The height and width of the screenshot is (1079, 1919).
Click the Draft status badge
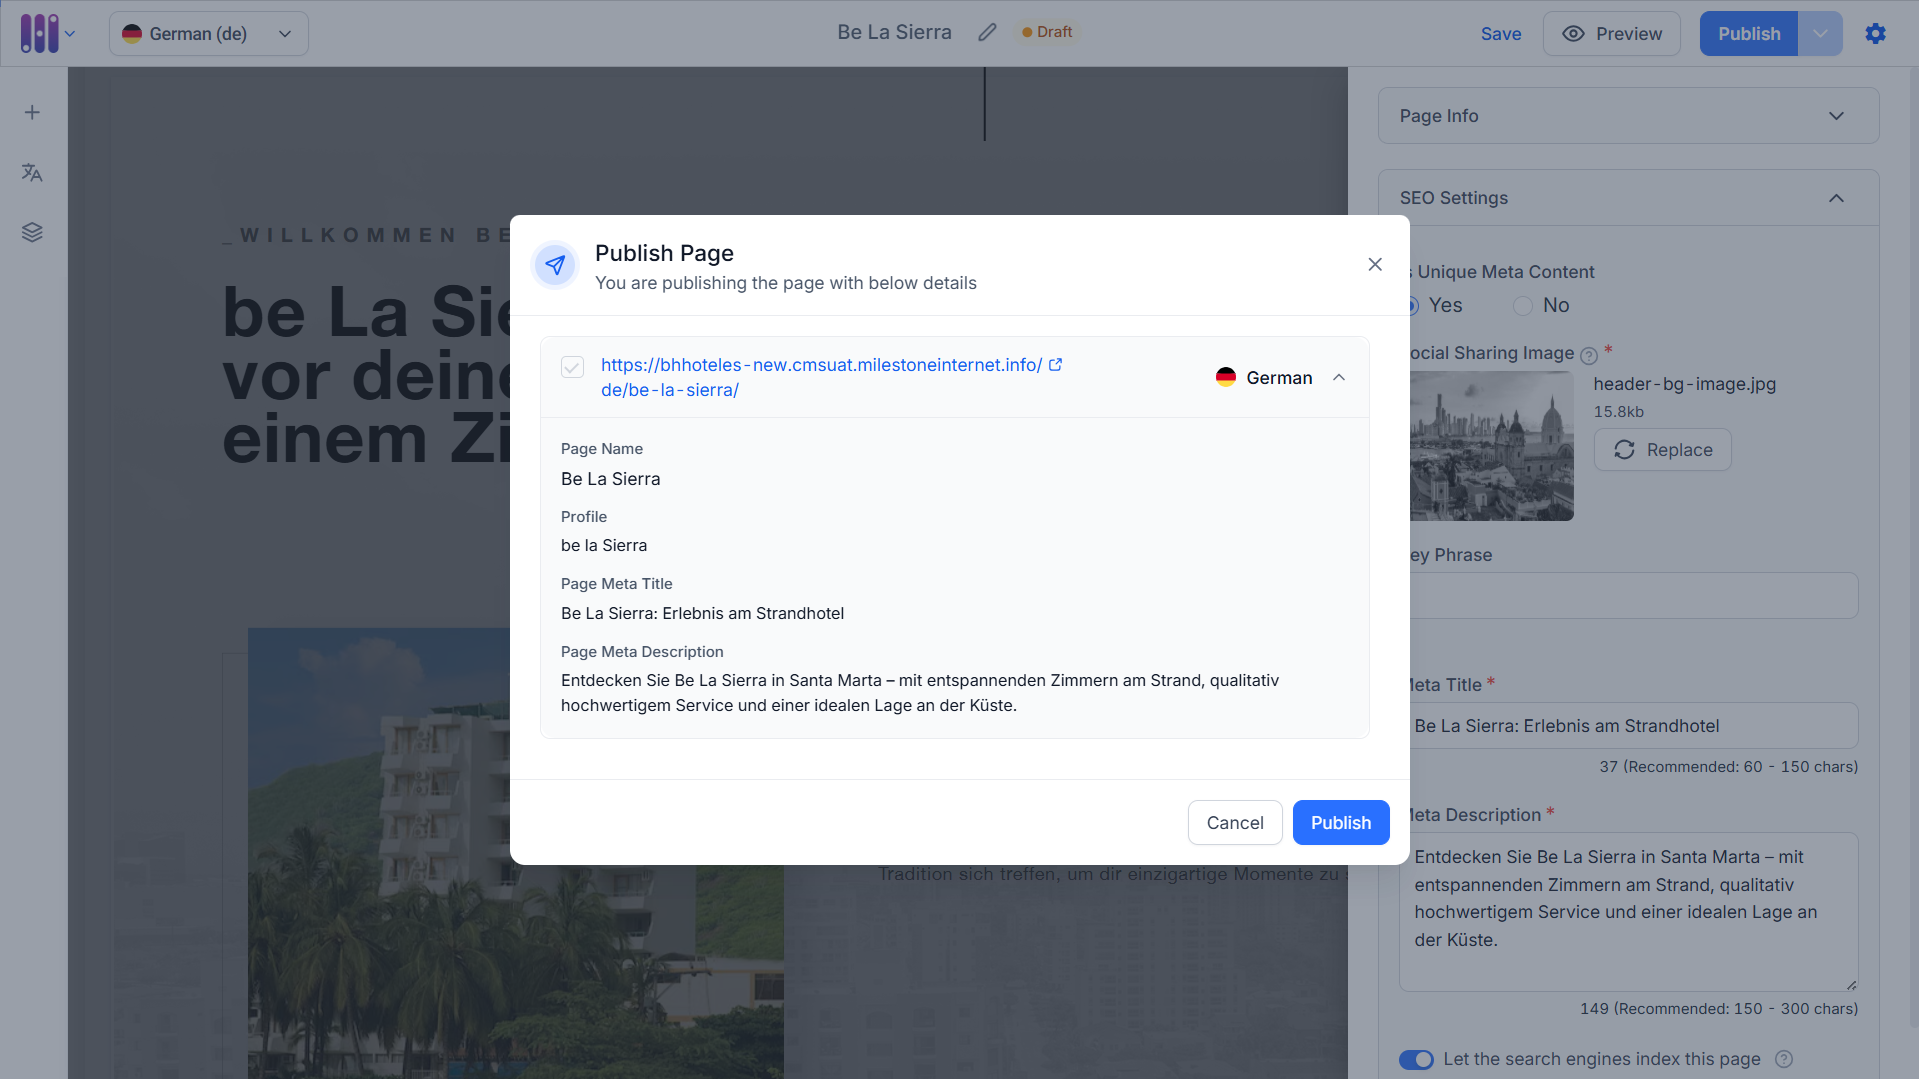[x=1047, y=32]
